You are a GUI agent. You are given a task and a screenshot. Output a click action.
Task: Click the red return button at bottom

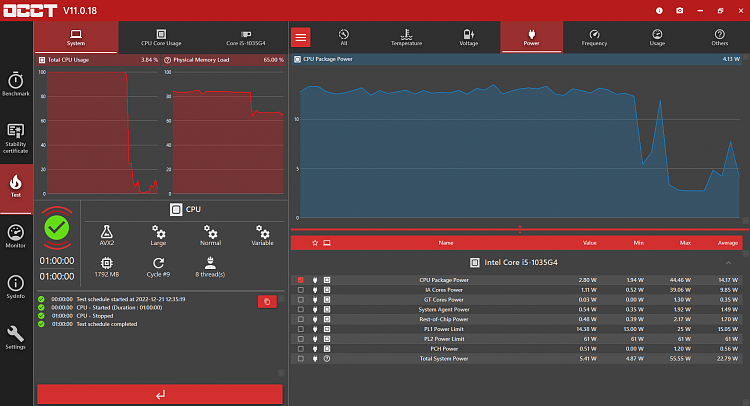160,395
